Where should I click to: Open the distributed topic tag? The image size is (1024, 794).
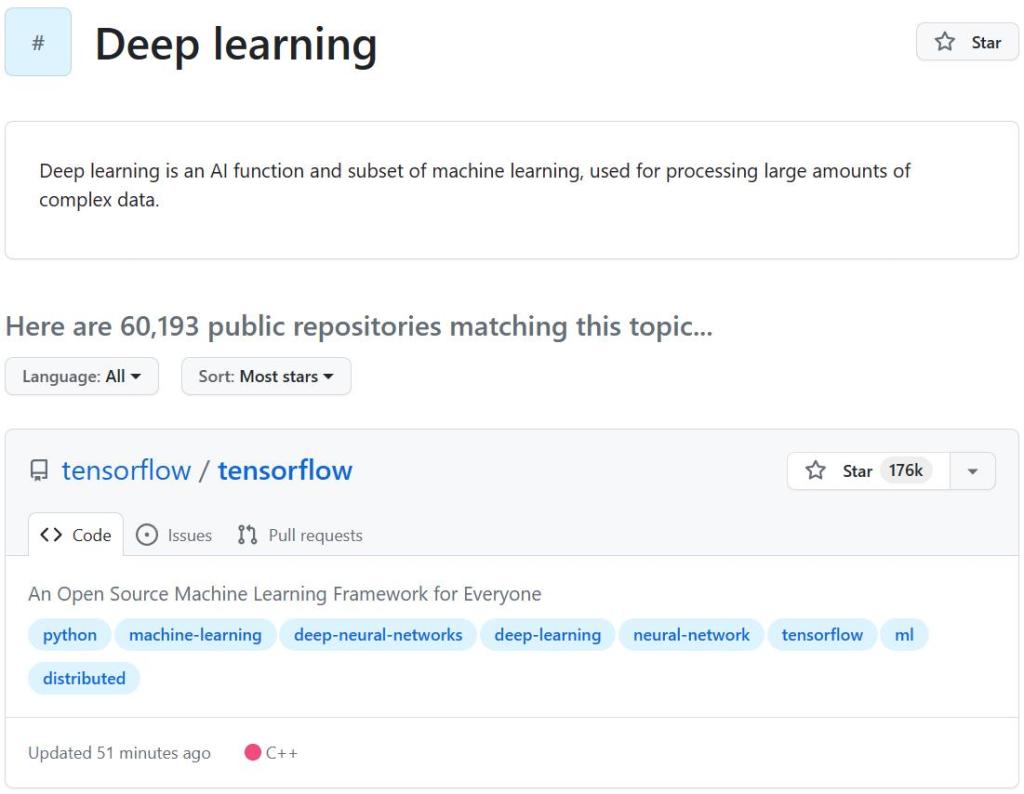click(84, 678)
